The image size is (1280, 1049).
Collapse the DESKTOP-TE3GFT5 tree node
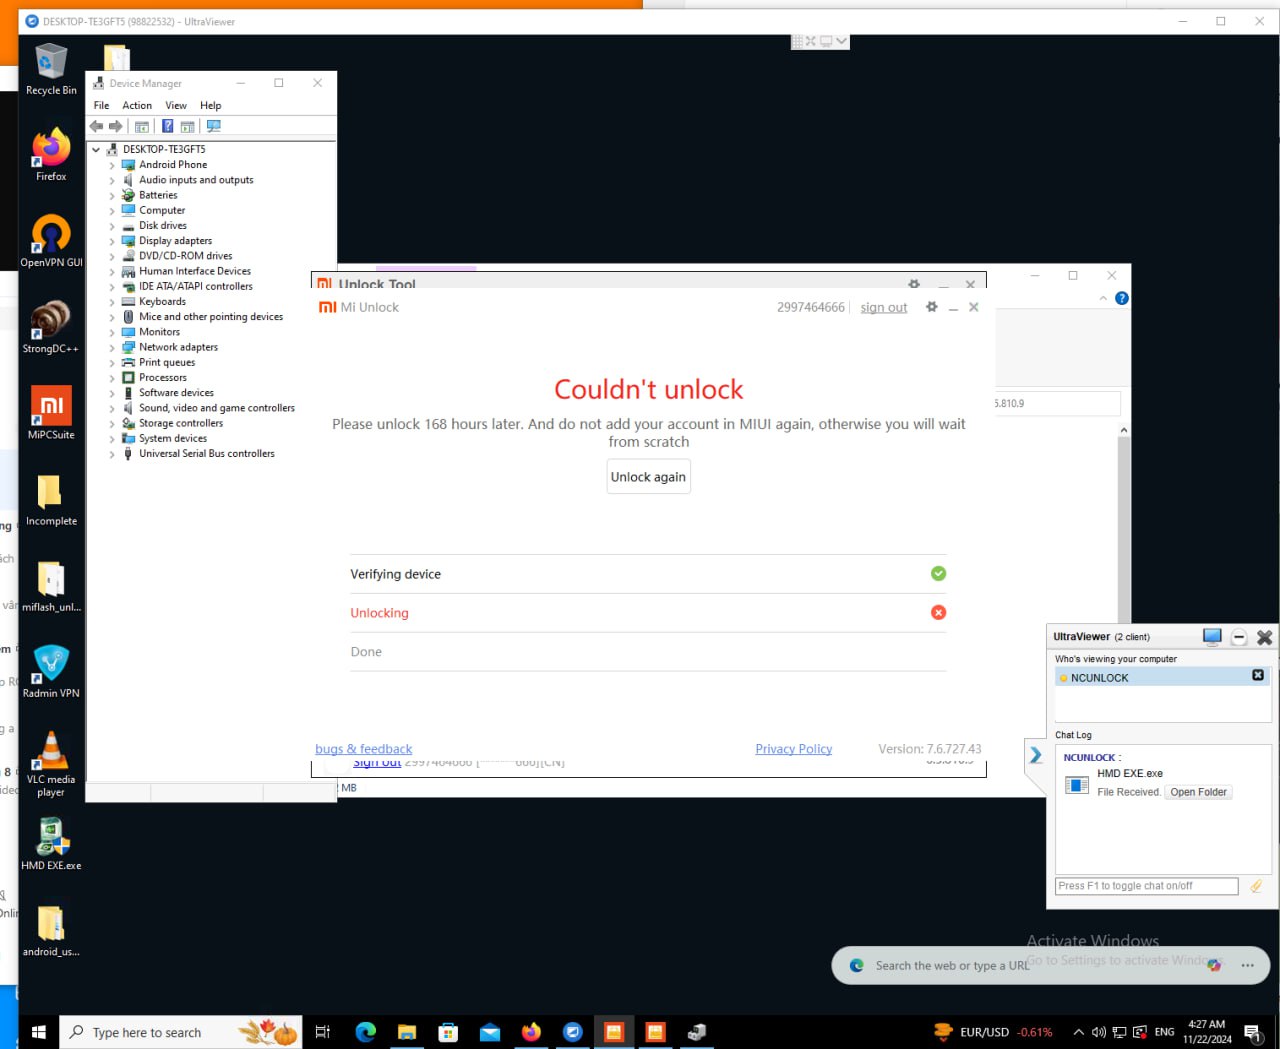pyautogui.click(x=96, y=149)
